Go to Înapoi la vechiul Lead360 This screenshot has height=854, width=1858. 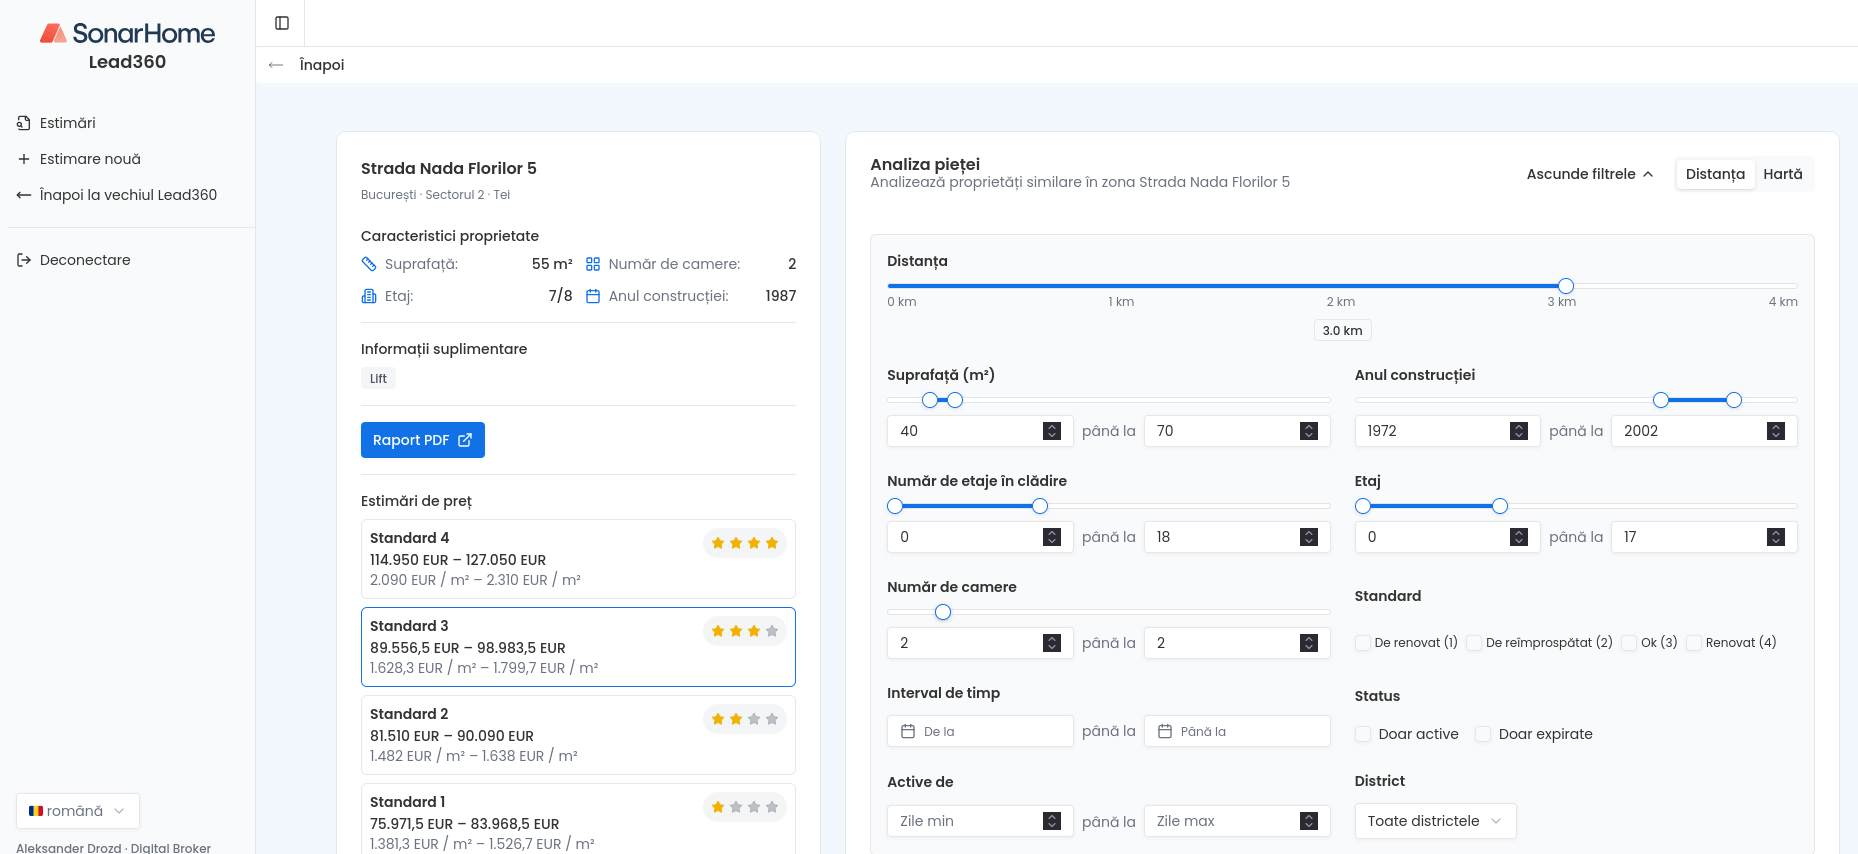click(x=128, y=195)
